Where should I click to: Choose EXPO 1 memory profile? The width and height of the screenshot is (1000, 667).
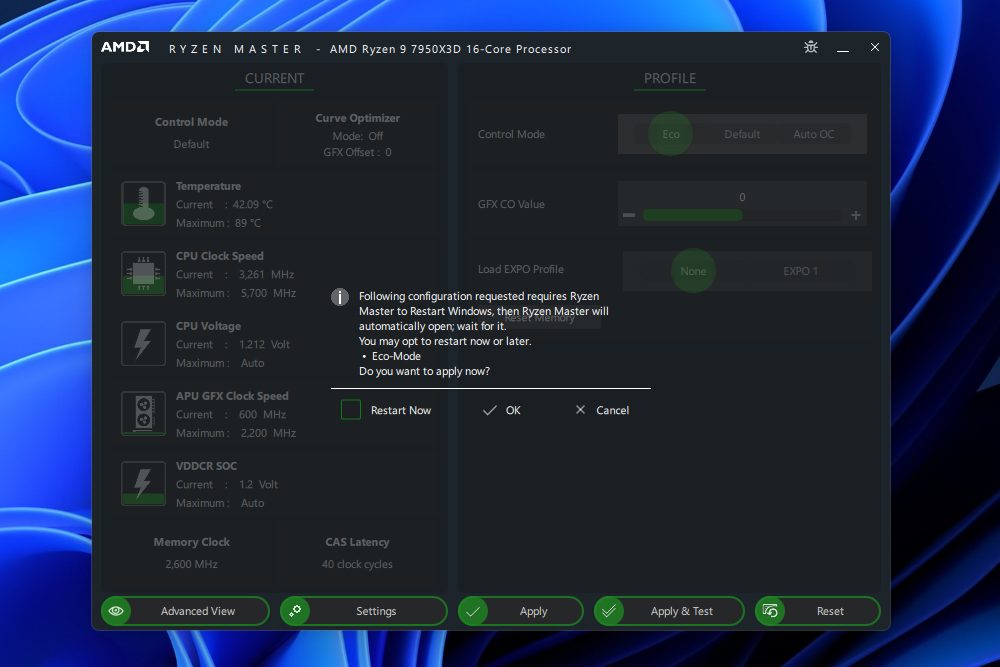[800, 271]
